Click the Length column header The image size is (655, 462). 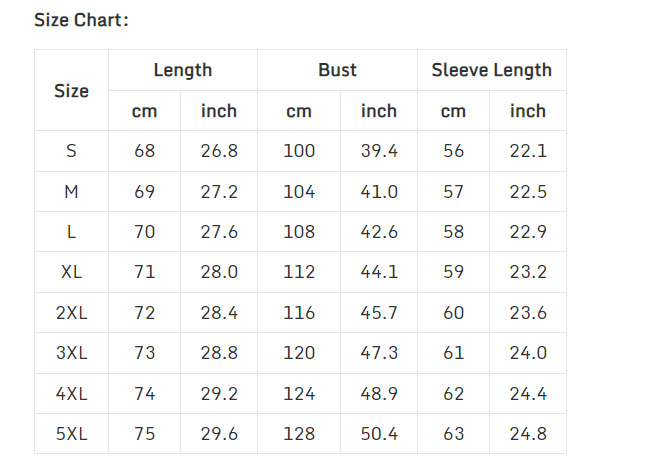[182, 70]
